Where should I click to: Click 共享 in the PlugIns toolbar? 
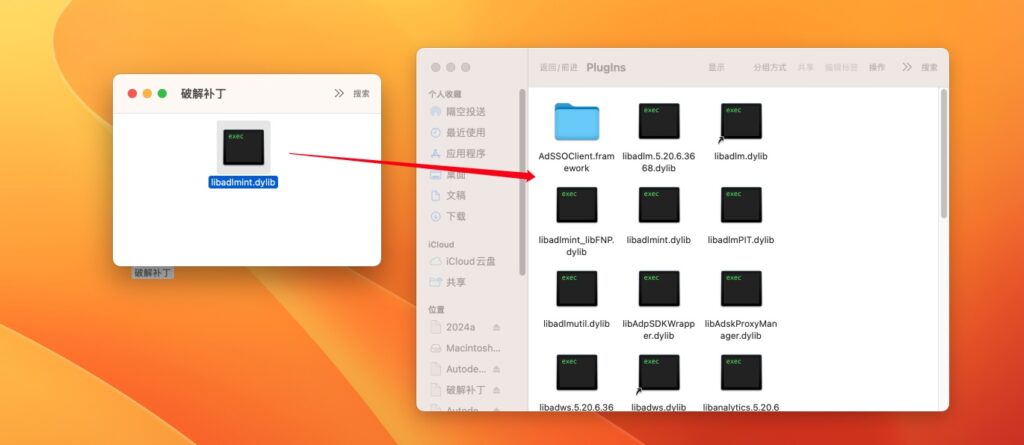(x=805, y=67)
